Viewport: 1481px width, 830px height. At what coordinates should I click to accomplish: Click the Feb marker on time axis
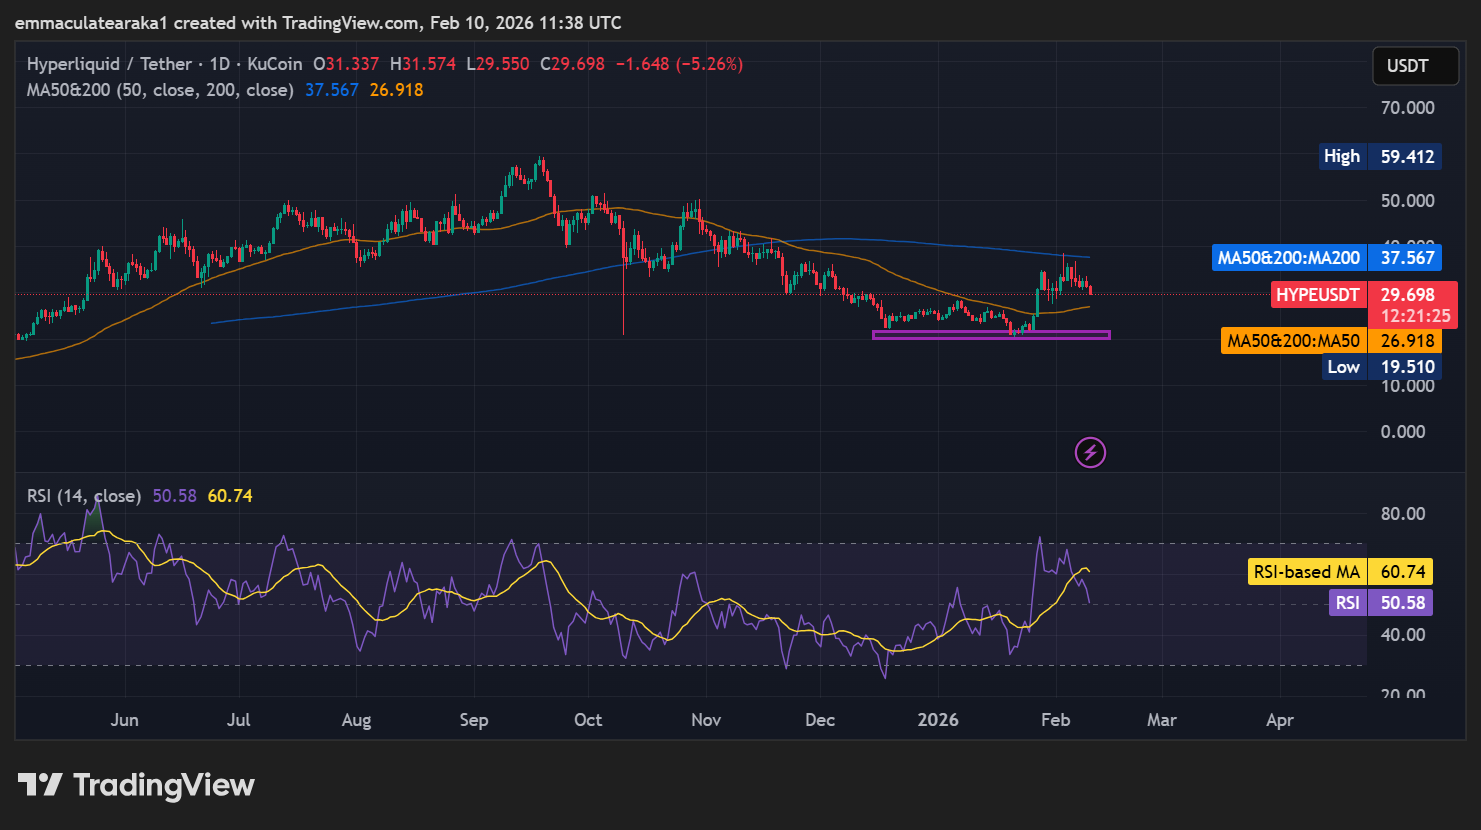click(x=1055, y=720)
